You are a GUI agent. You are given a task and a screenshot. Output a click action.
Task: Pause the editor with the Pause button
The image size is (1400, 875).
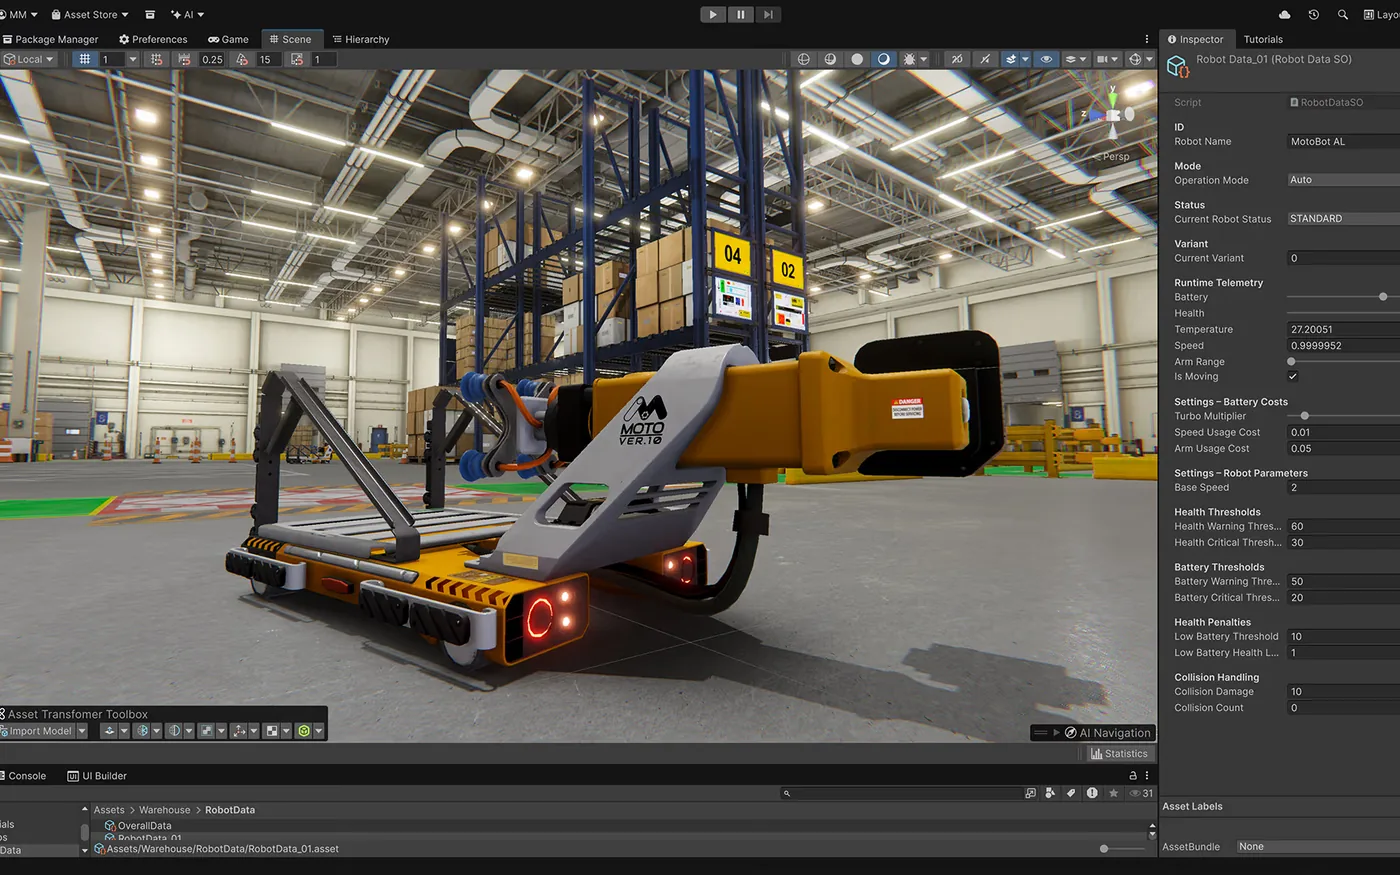(740, 14)
